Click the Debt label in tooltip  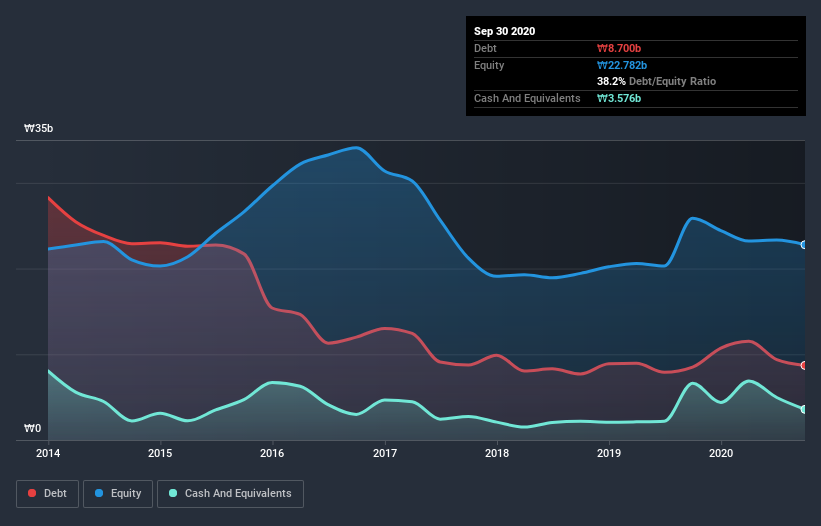click(485, 49)
